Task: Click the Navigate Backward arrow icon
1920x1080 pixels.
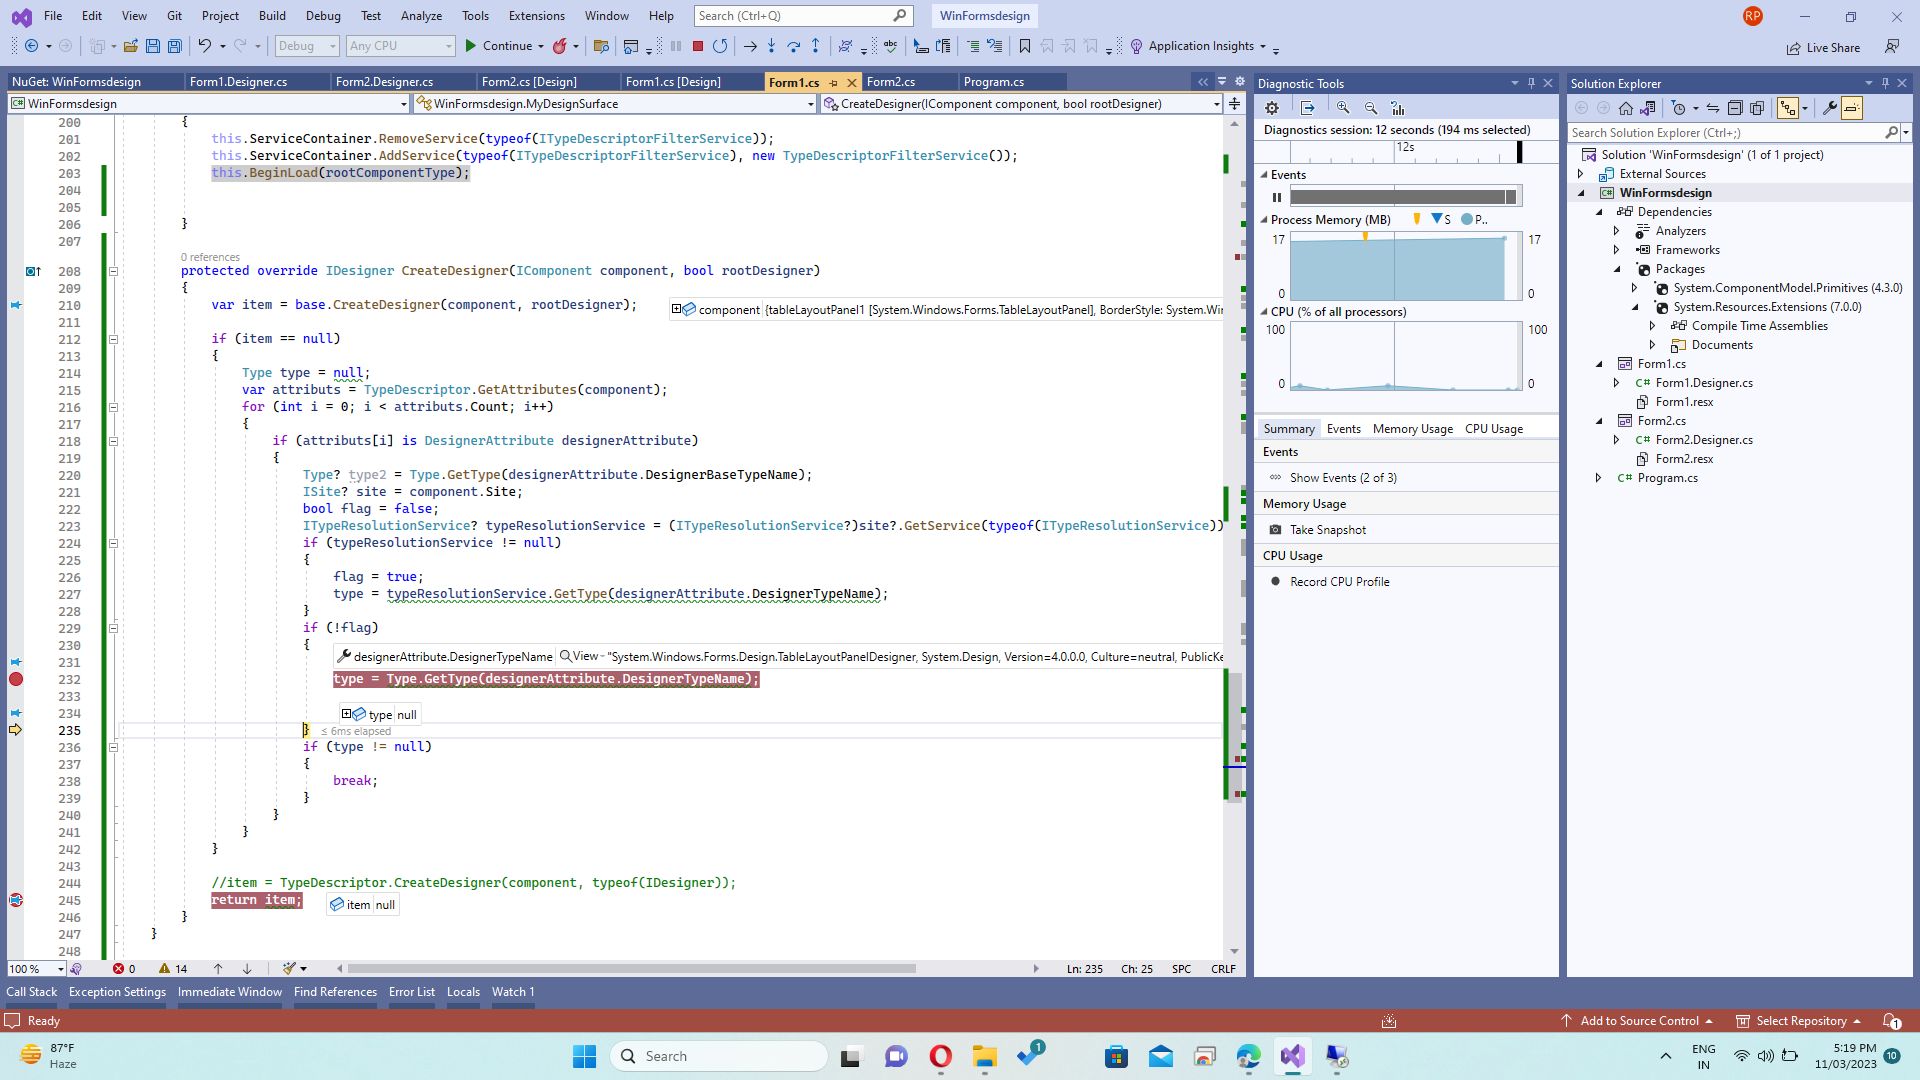Action: [x=32, y=46]
